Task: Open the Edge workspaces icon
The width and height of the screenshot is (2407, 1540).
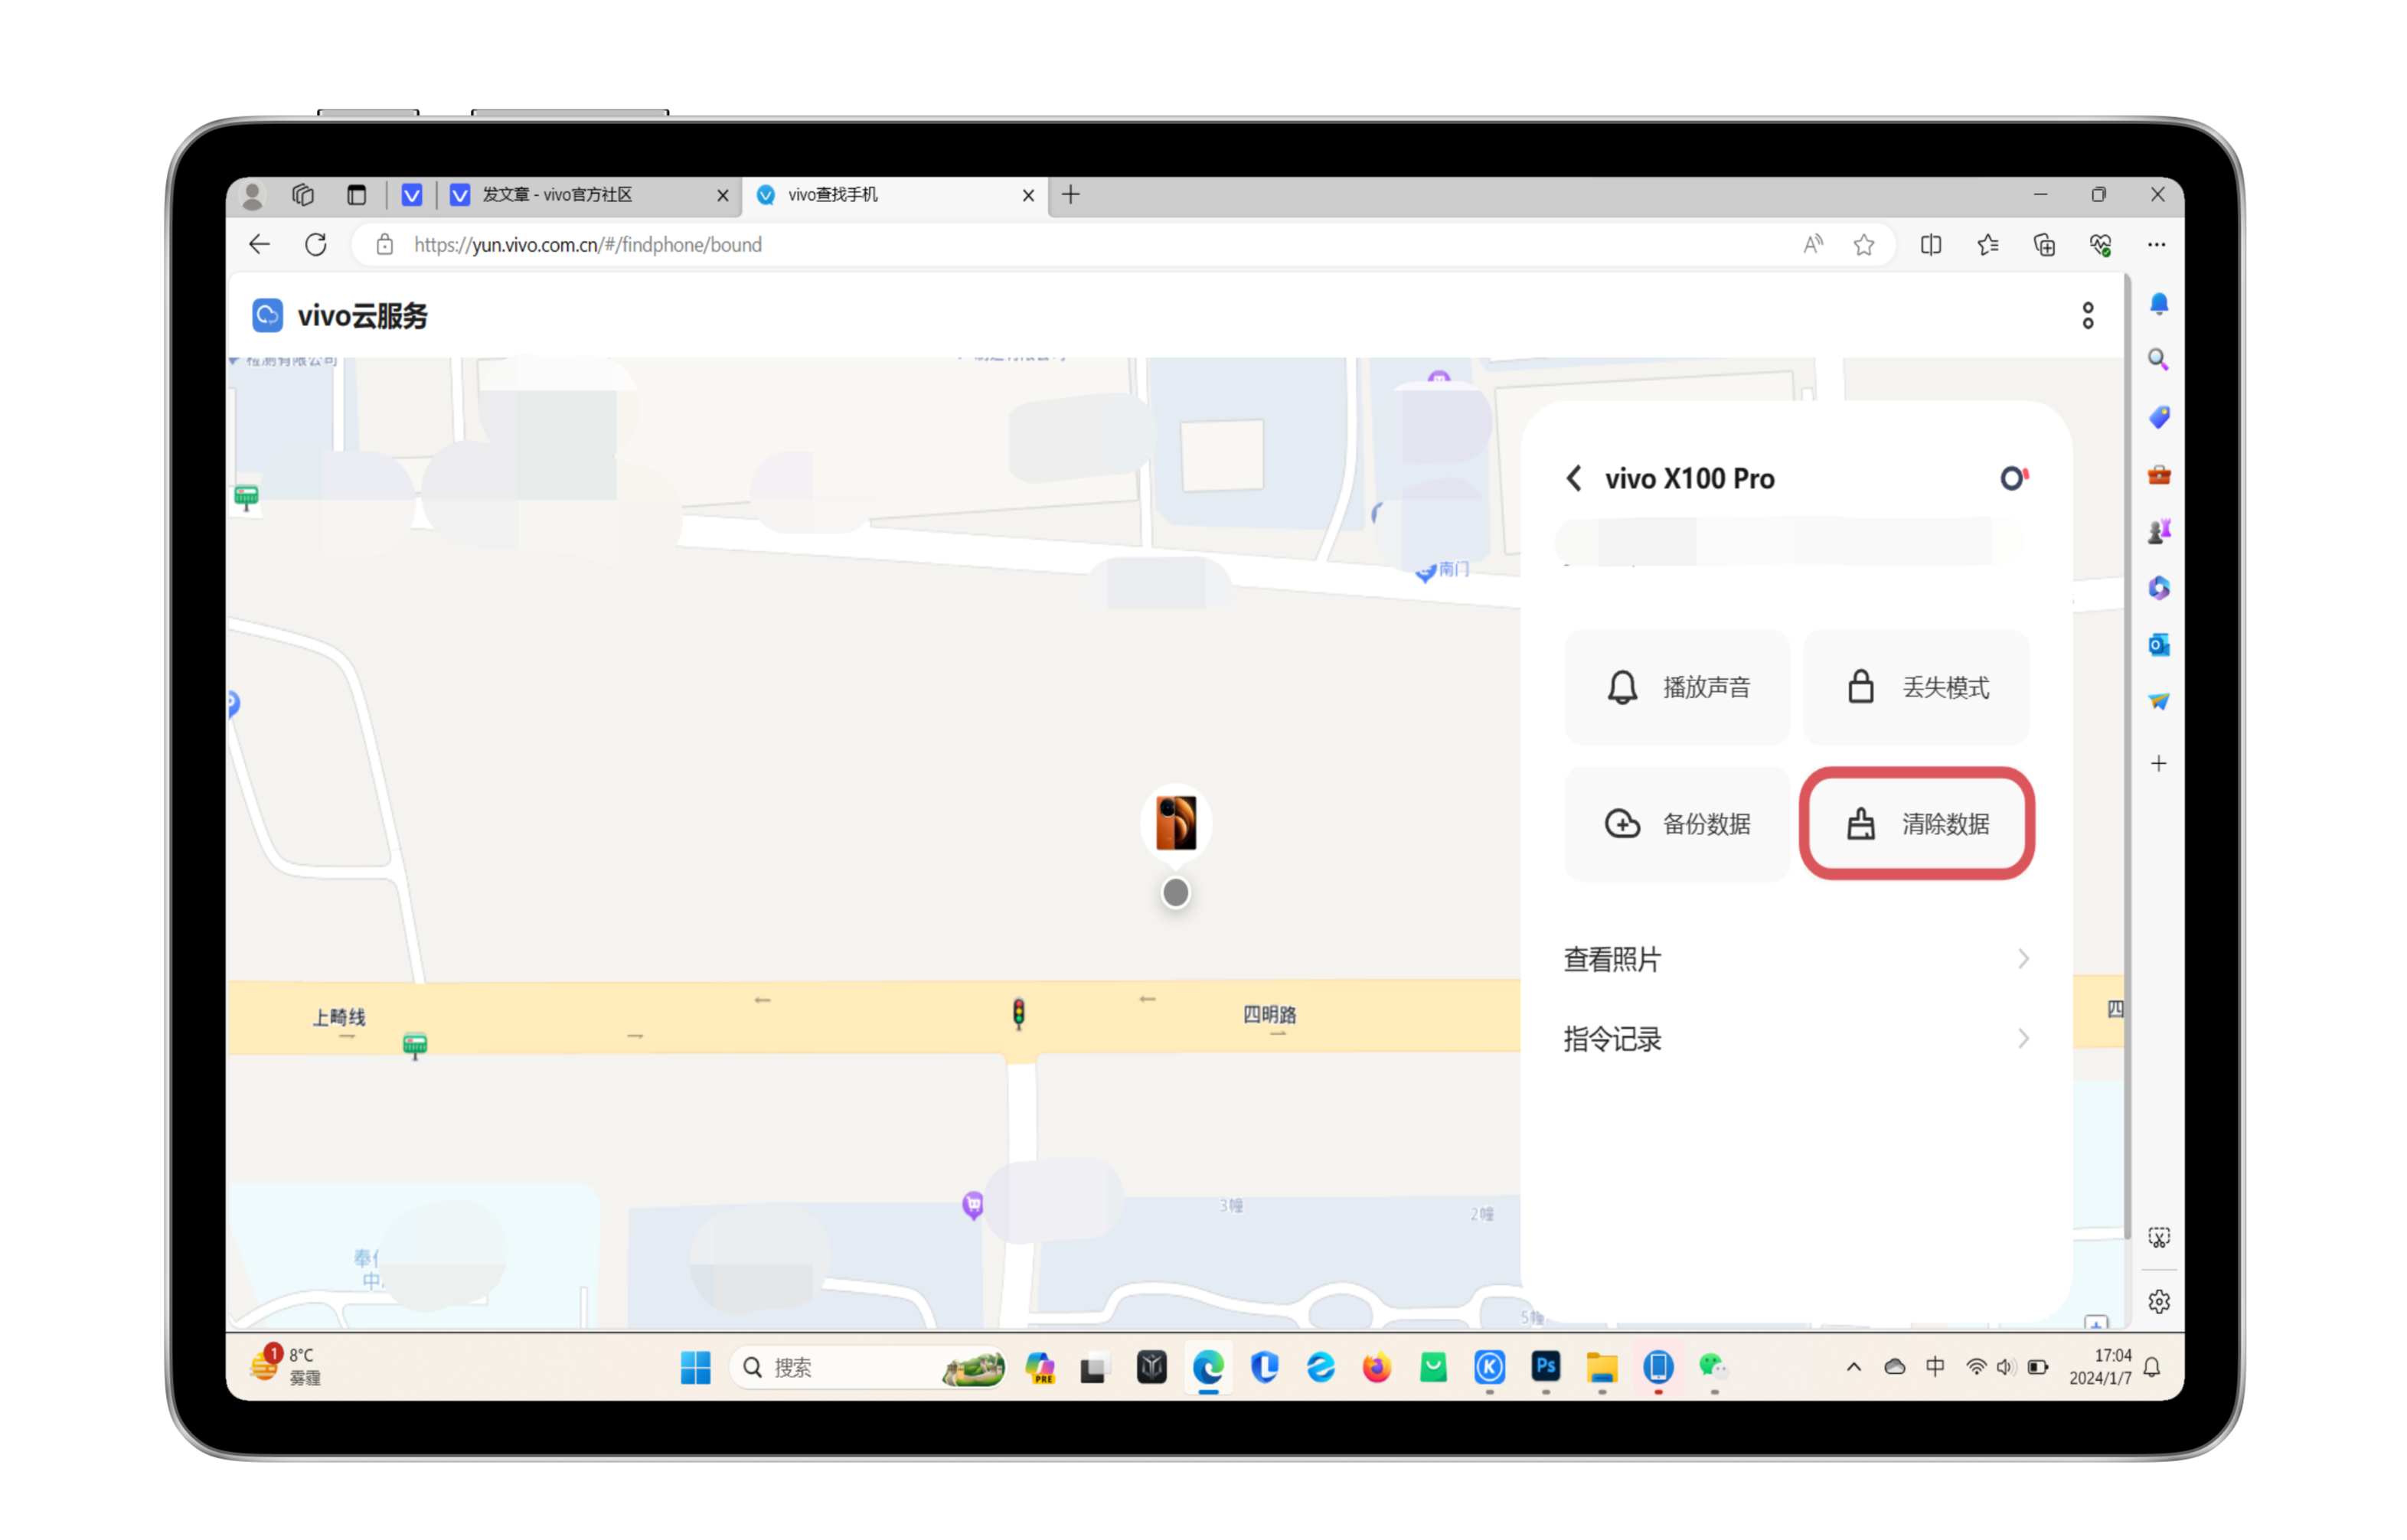Action: [303, 194]
